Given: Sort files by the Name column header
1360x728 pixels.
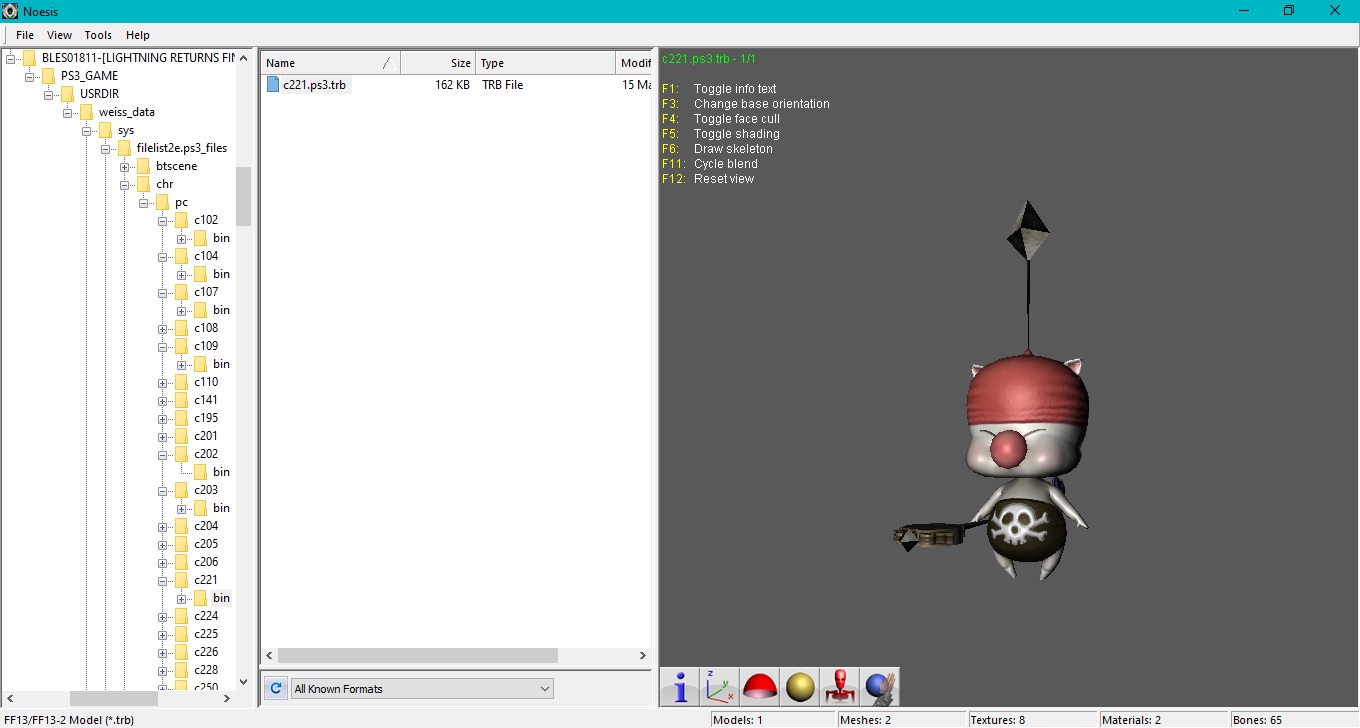Looking at the screenshot, I should (x=331, y=63).
